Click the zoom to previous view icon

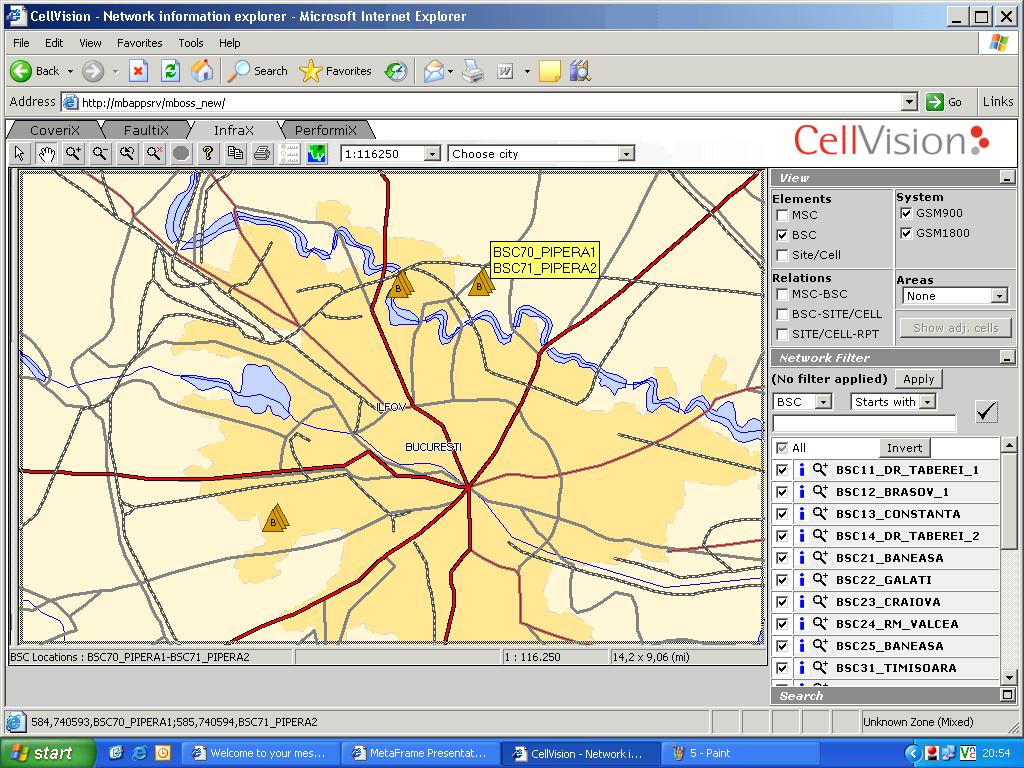coord(127,153)
